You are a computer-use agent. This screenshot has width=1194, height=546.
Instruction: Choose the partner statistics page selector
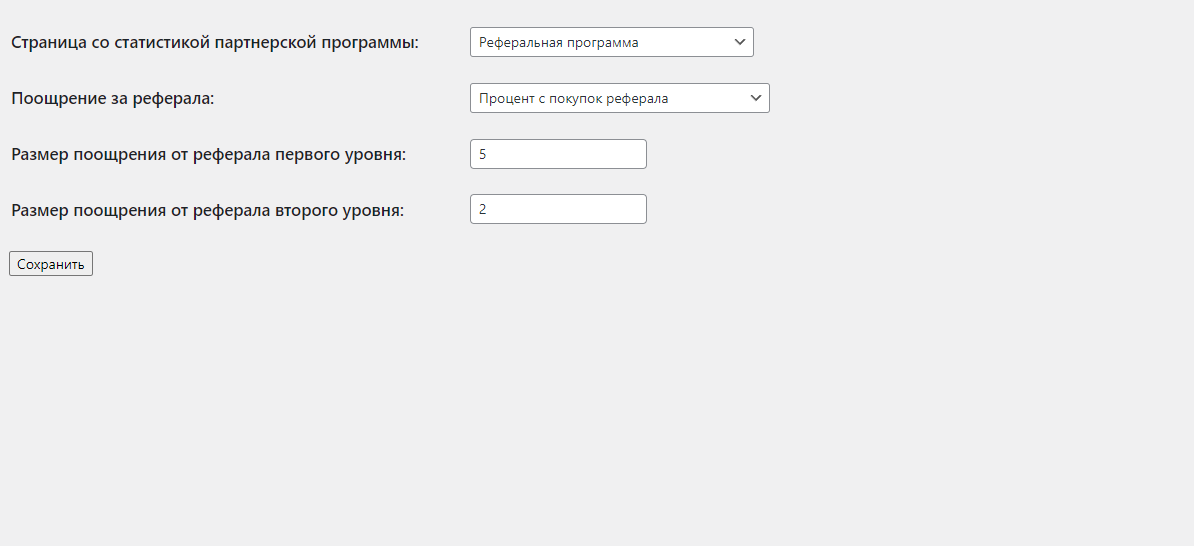[611, 42]
